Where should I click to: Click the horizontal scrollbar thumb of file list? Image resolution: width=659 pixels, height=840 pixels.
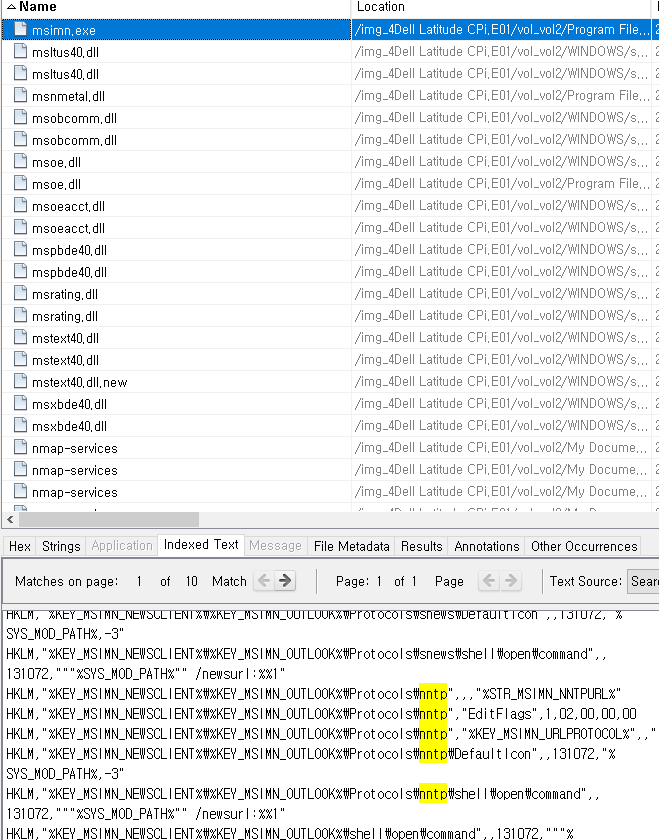pyautogui.click(x=109, y=519)
